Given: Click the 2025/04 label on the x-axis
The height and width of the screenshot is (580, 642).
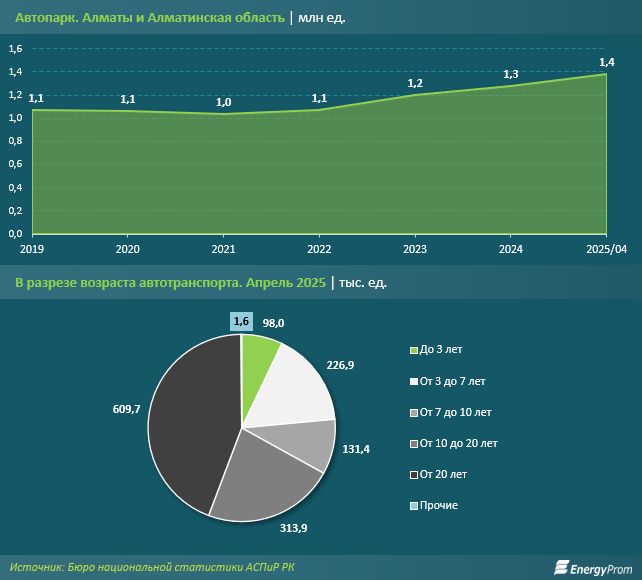Looking at the screenshot, I should 606,249.
